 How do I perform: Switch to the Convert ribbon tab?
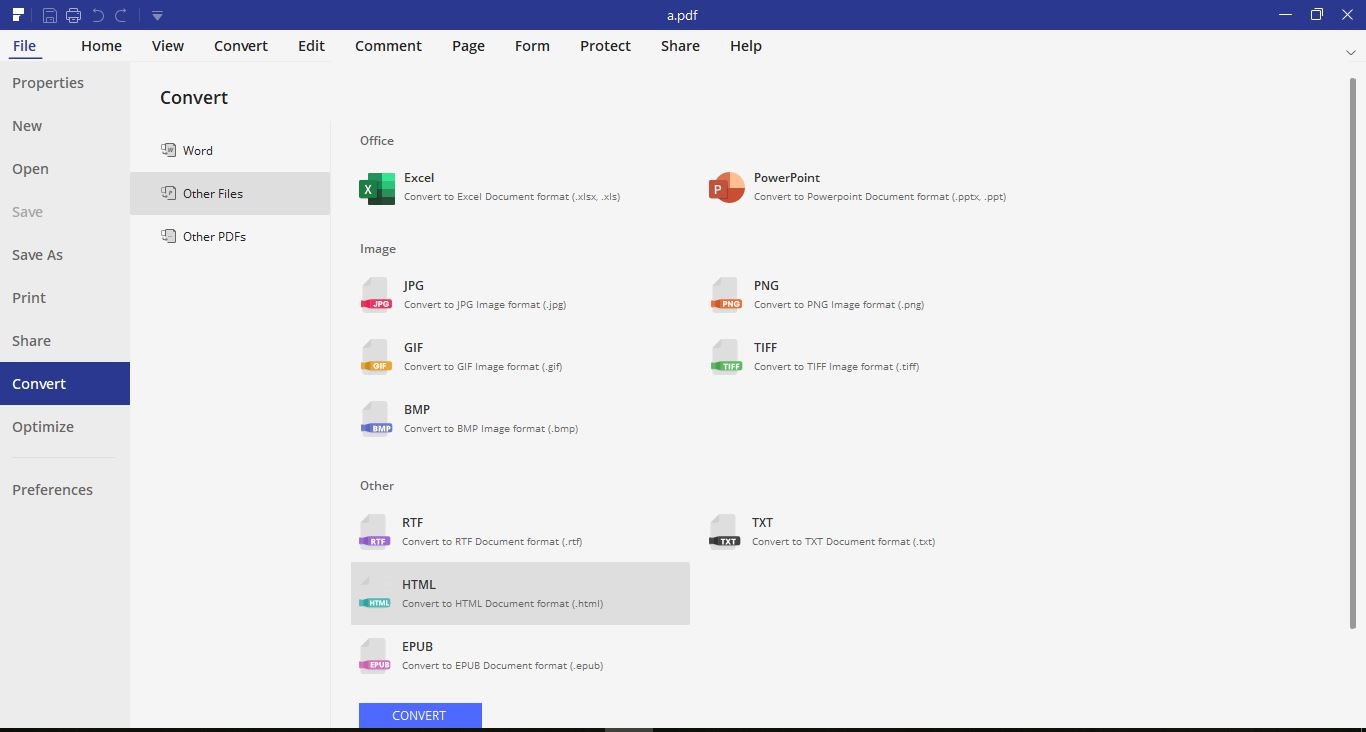coord(241,46)
